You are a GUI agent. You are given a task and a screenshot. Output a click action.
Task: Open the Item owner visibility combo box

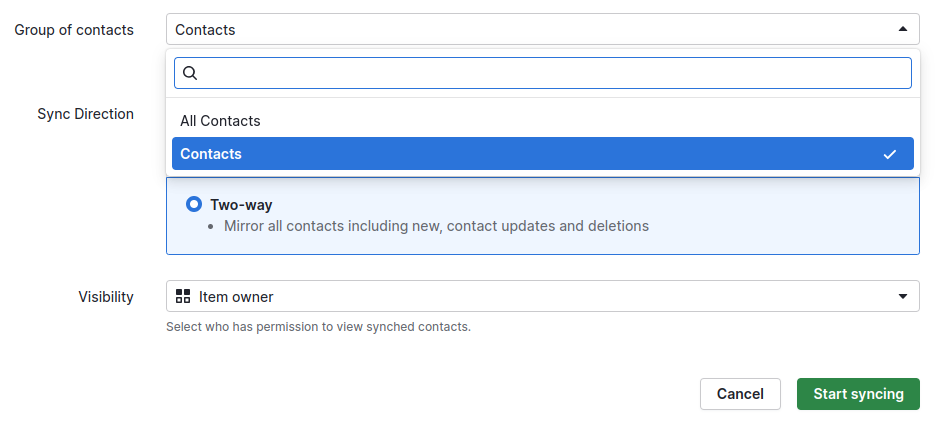[542, 296]
